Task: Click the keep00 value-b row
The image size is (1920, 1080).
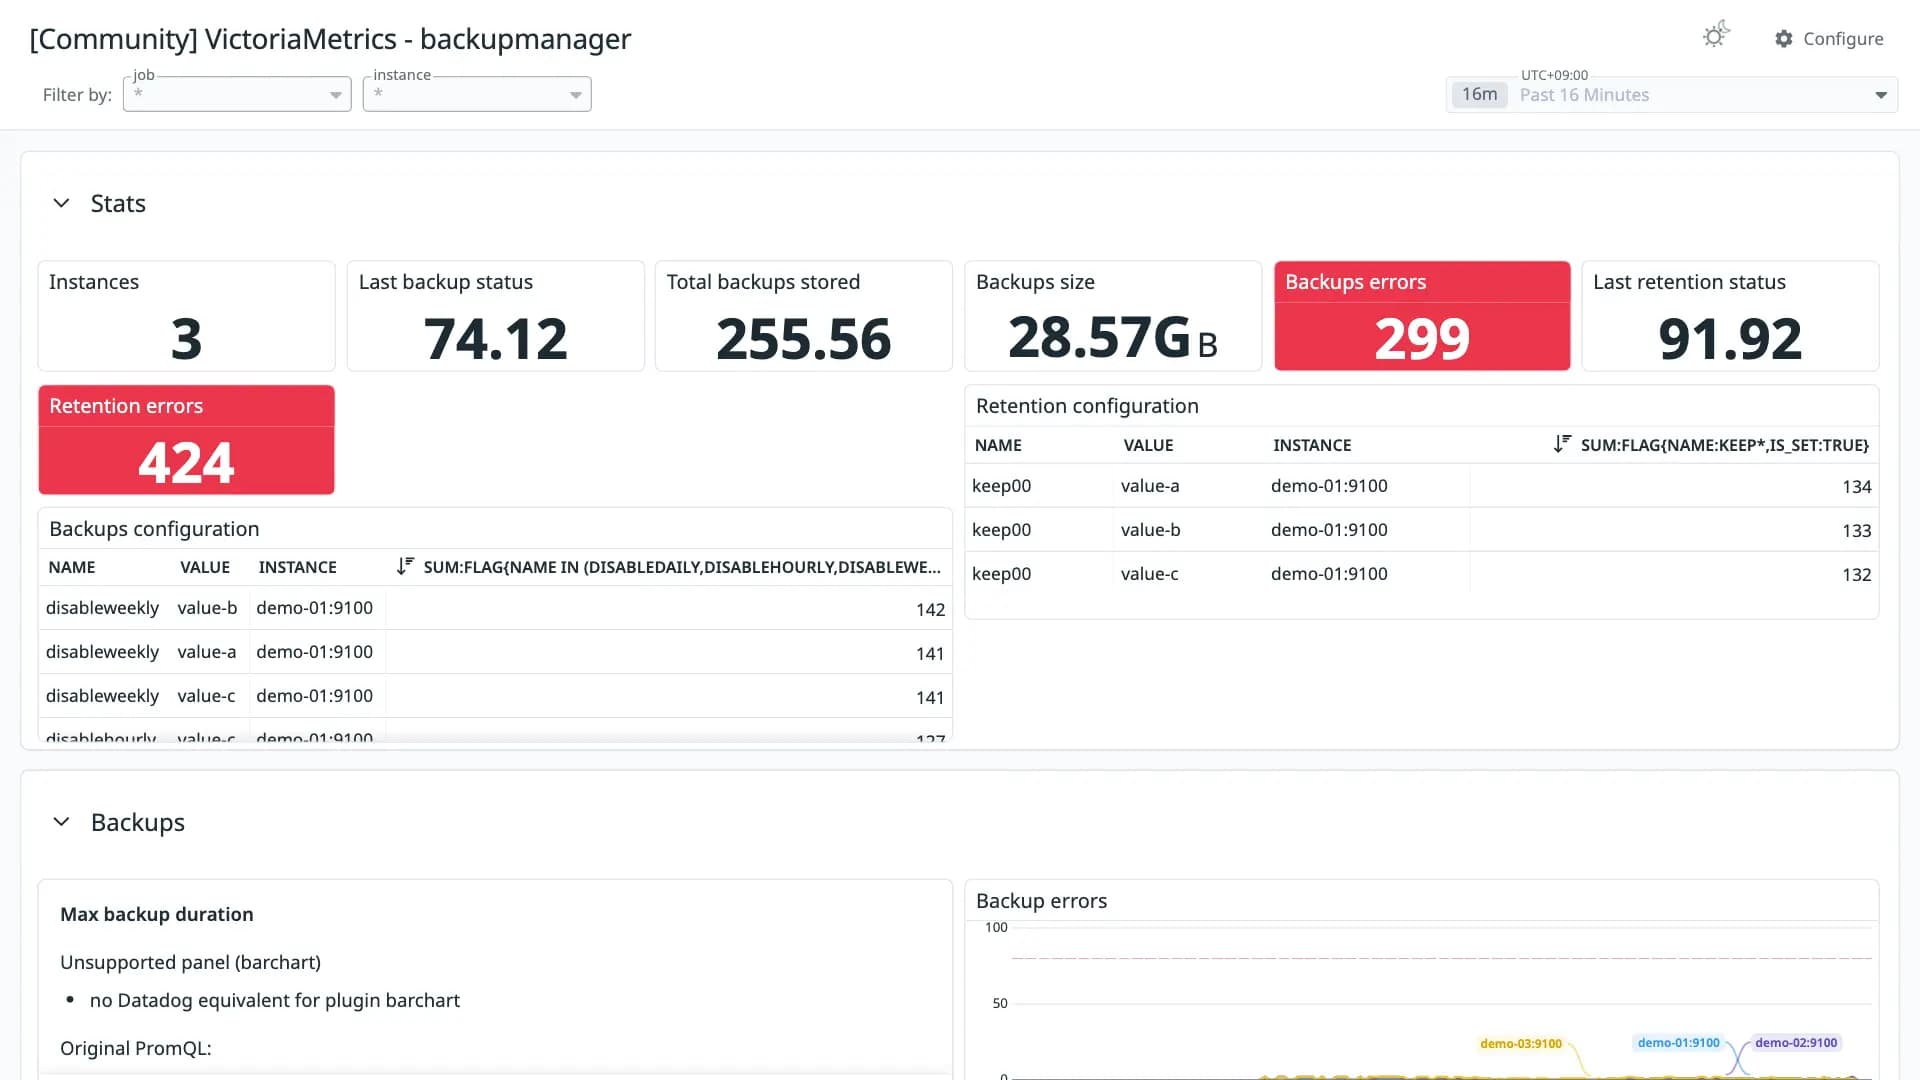Action: pyautogui.click(x=1421, y=530)
